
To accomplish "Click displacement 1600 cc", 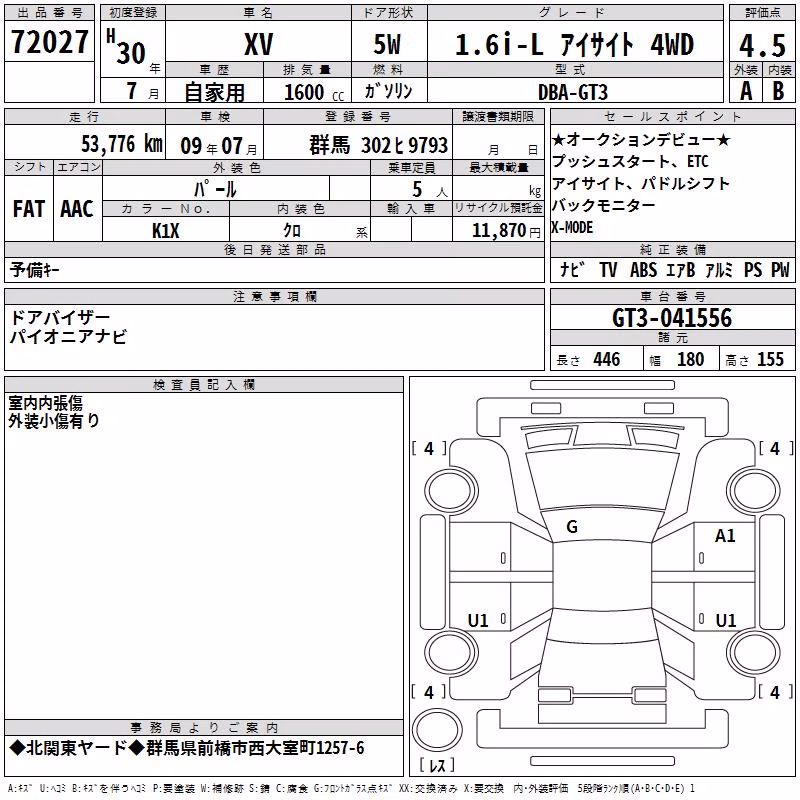I will [x=314, y=92].
